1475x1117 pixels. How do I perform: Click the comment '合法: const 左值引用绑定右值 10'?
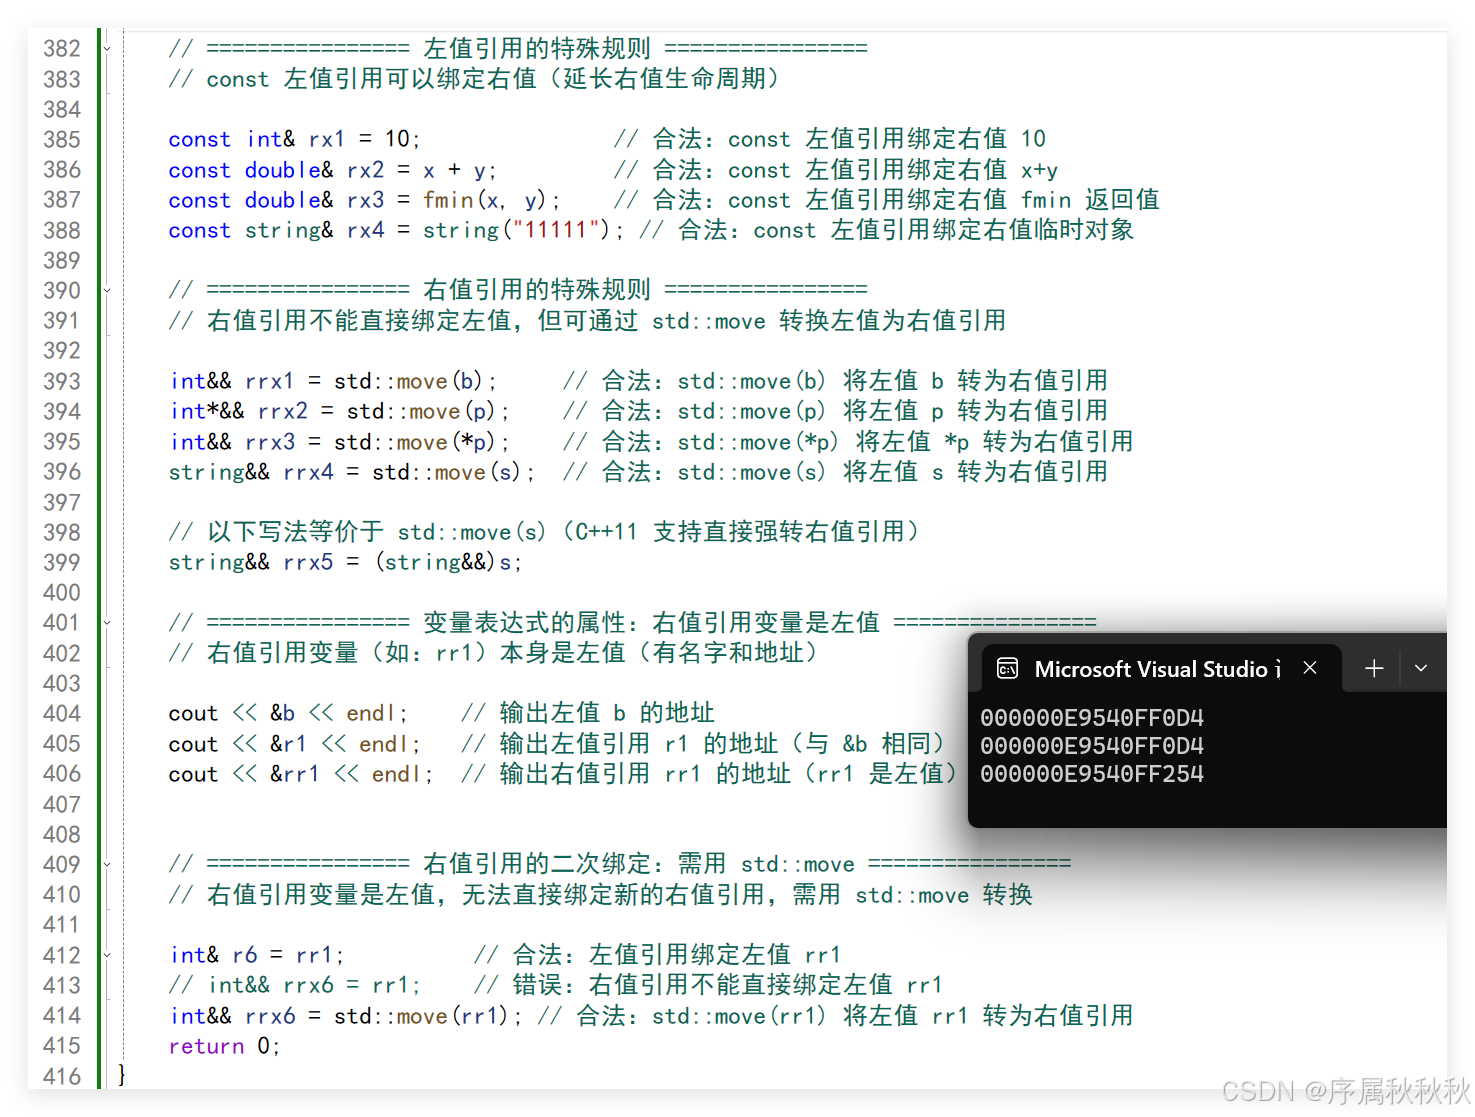830,139
